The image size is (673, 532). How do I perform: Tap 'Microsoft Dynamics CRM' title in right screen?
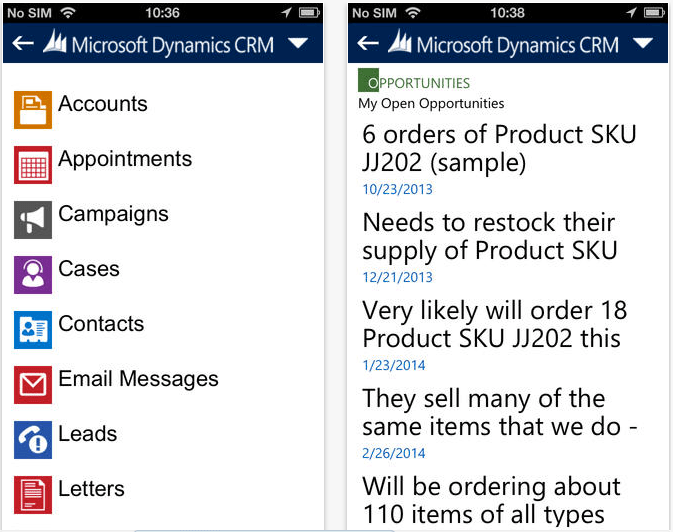click(518, 45)
